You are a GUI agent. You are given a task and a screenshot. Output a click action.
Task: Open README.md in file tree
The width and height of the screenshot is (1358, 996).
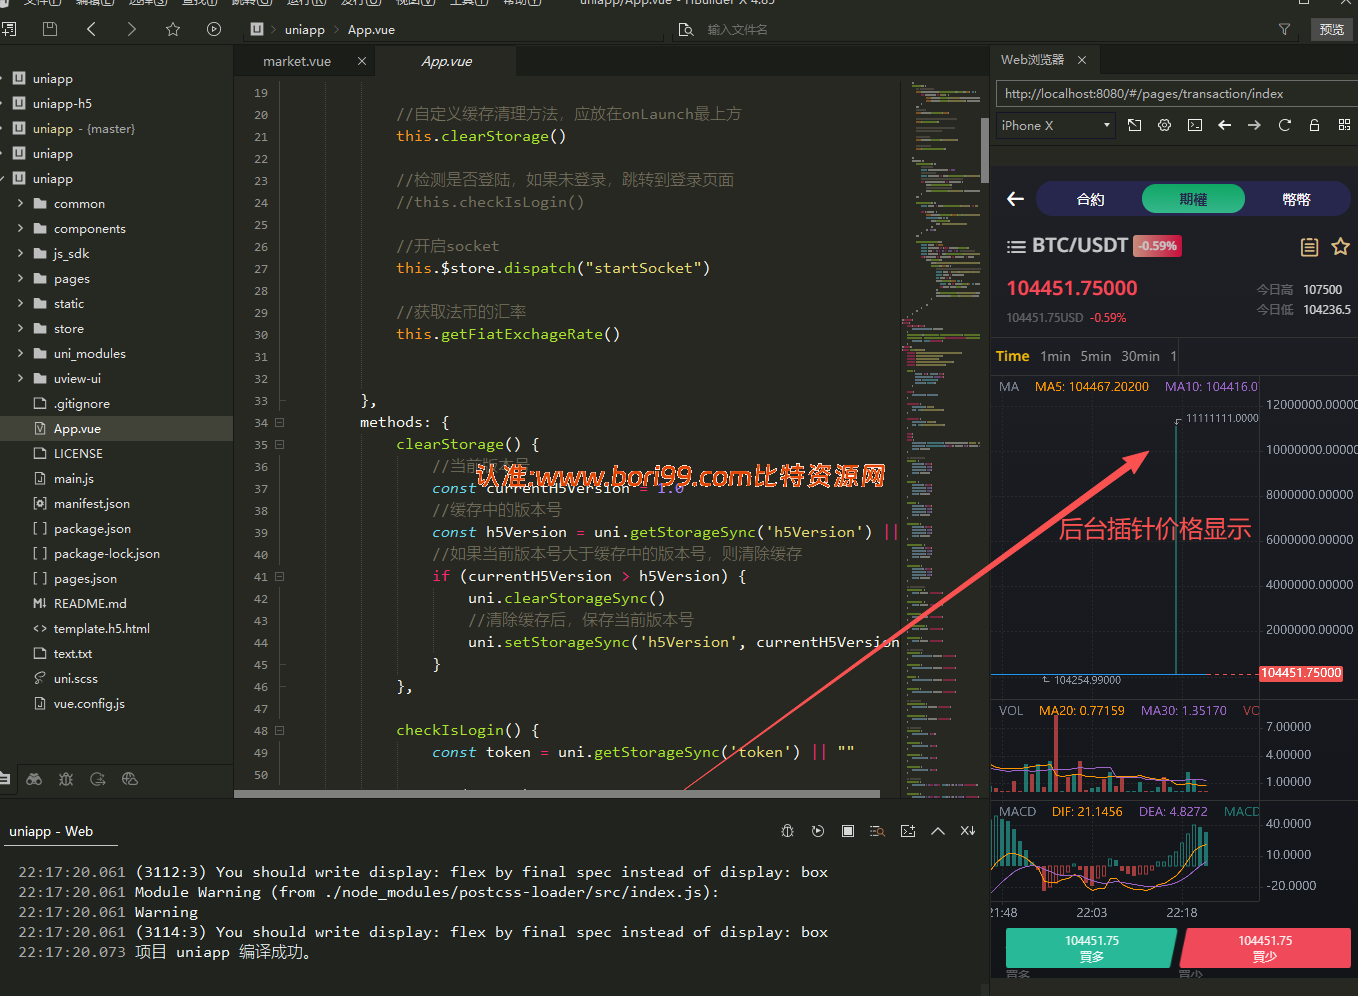(90, 604)
